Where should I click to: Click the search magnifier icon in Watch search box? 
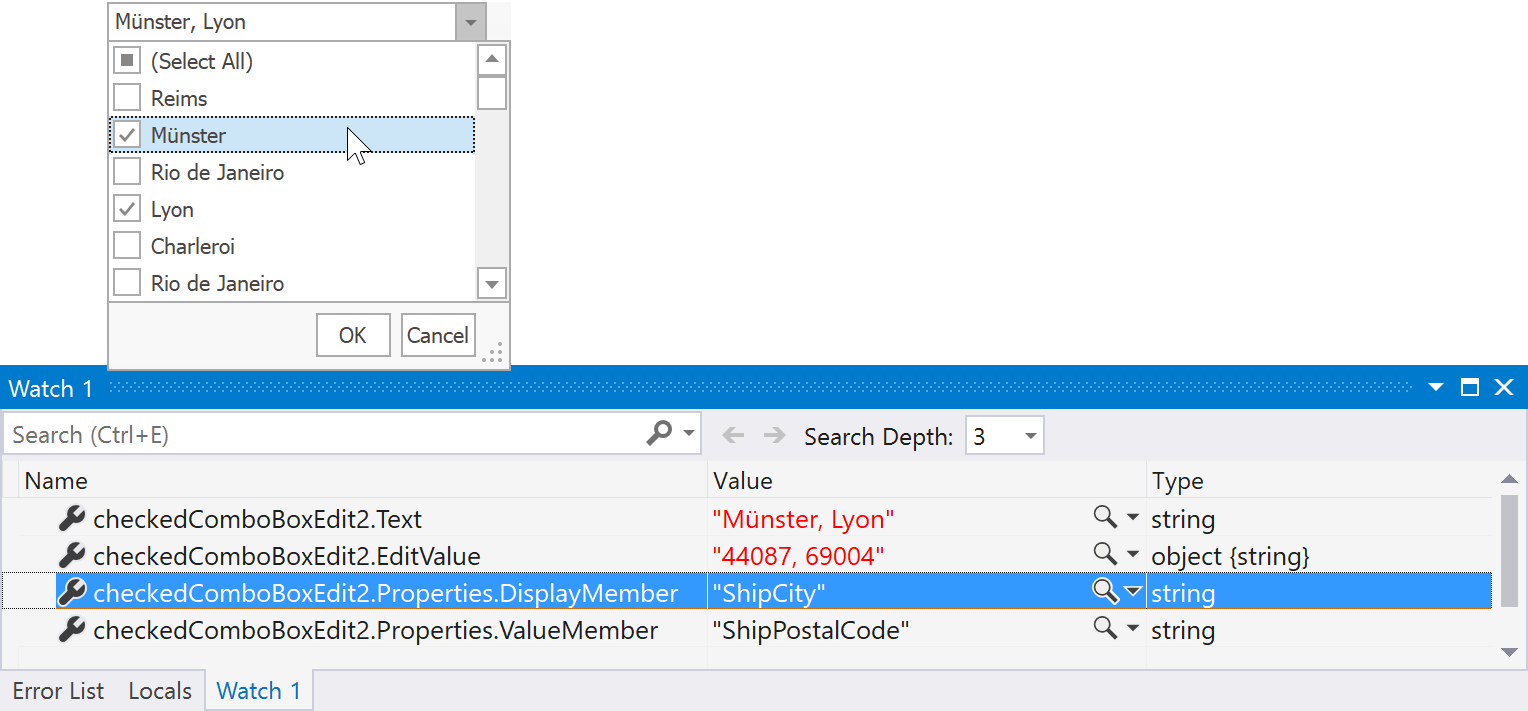coord(659,434)
